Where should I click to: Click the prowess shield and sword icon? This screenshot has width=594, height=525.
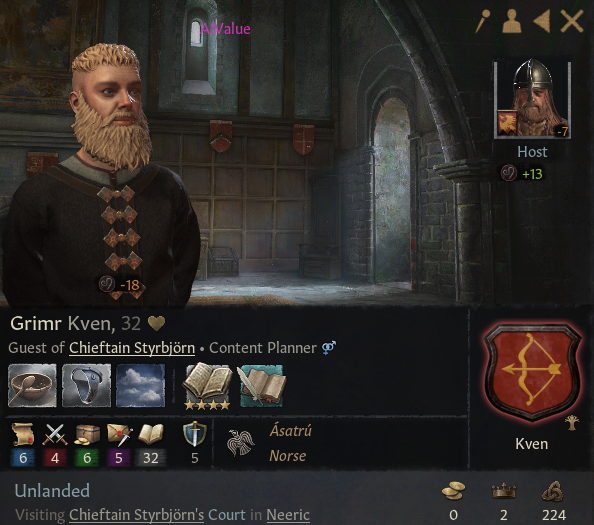[195, 434]
